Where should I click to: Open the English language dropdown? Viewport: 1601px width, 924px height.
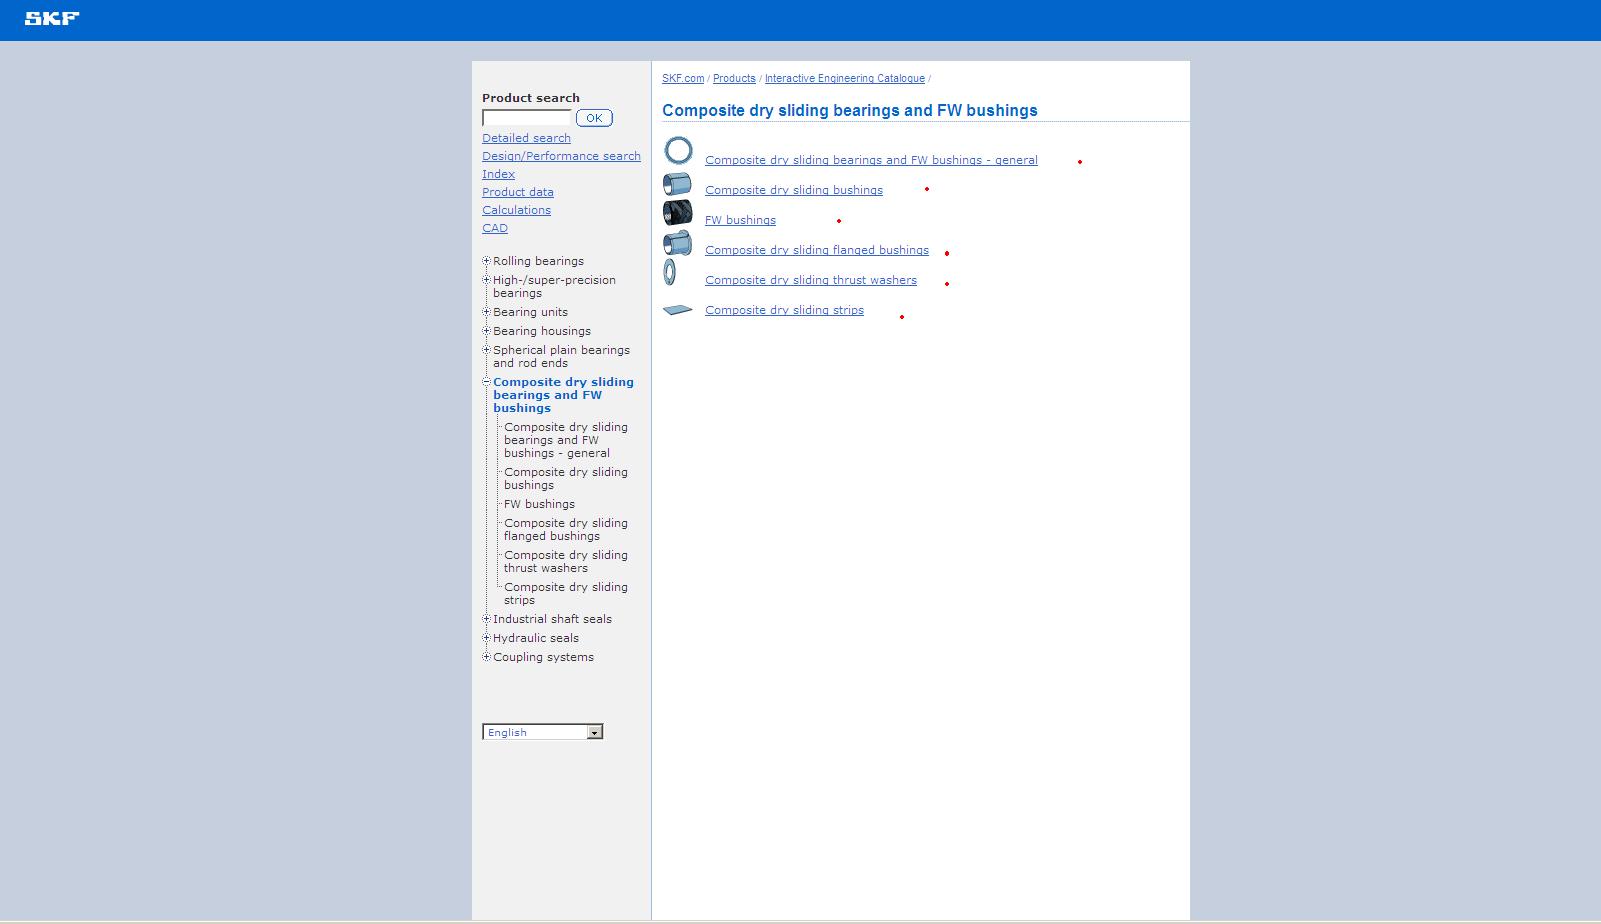click(594, 732)
